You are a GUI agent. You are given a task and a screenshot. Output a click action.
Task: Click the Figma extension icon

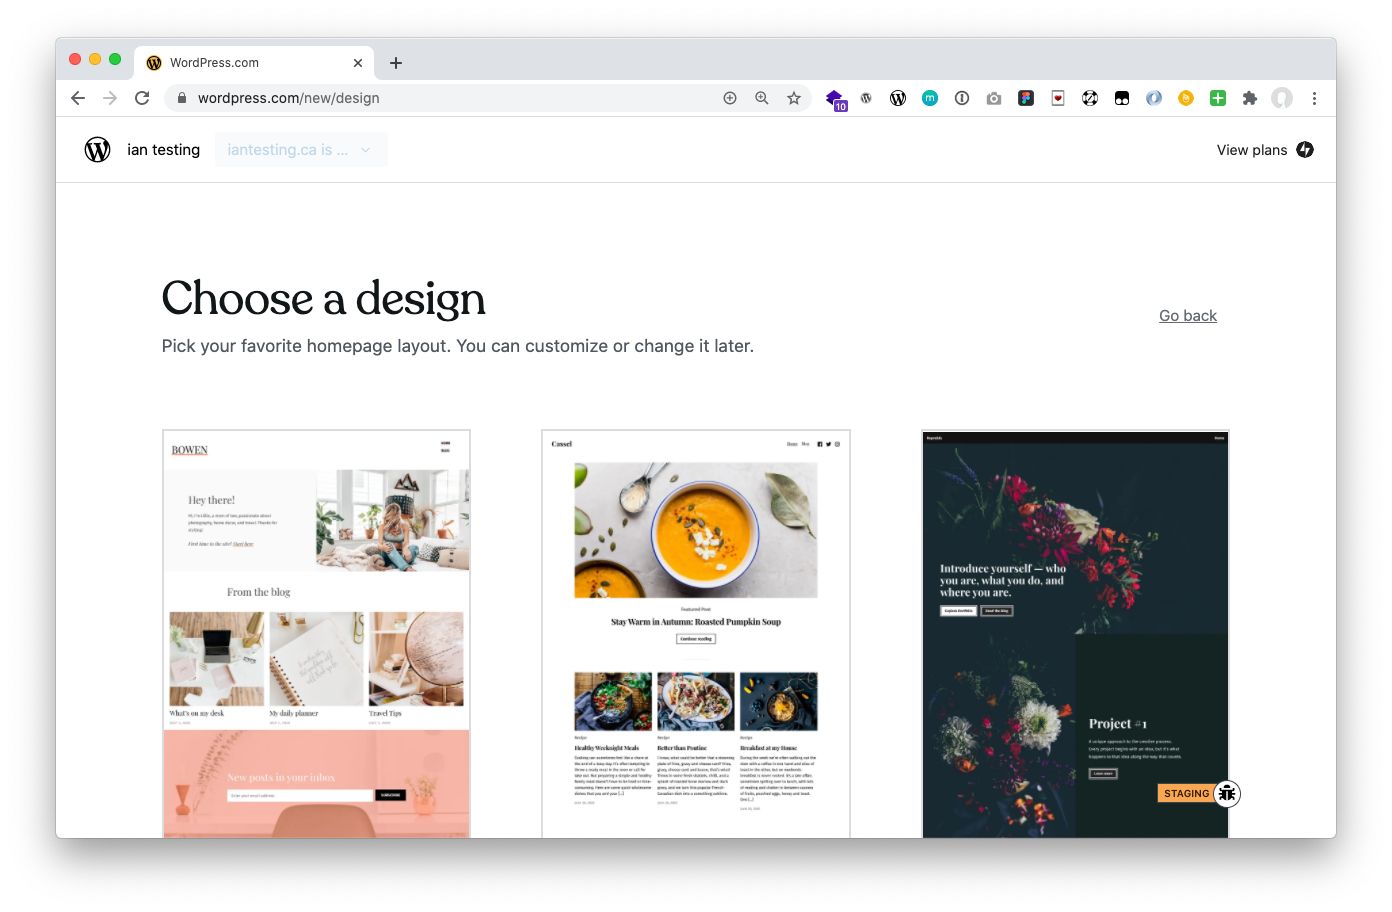point(1026,98)
